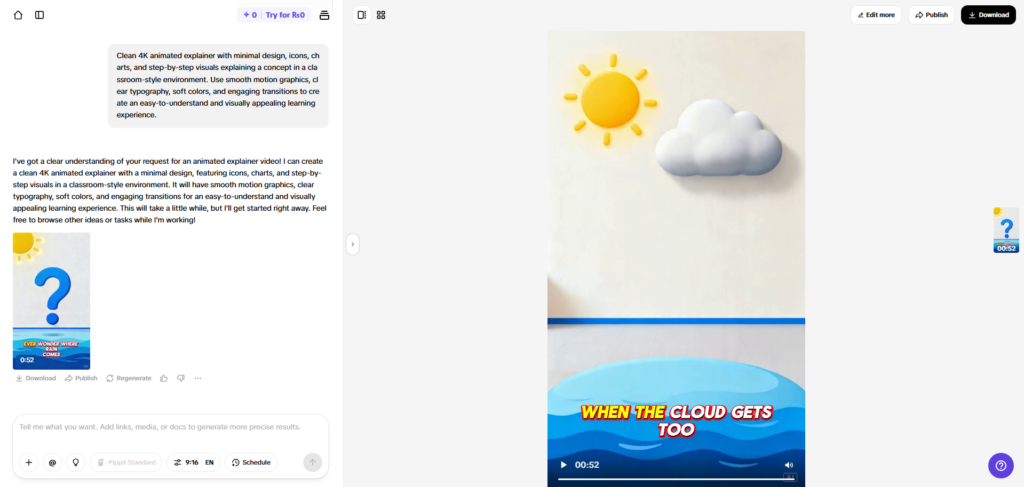
Task: Click the video progress bar
Action: pyautogui.click(x=670, y=478)
